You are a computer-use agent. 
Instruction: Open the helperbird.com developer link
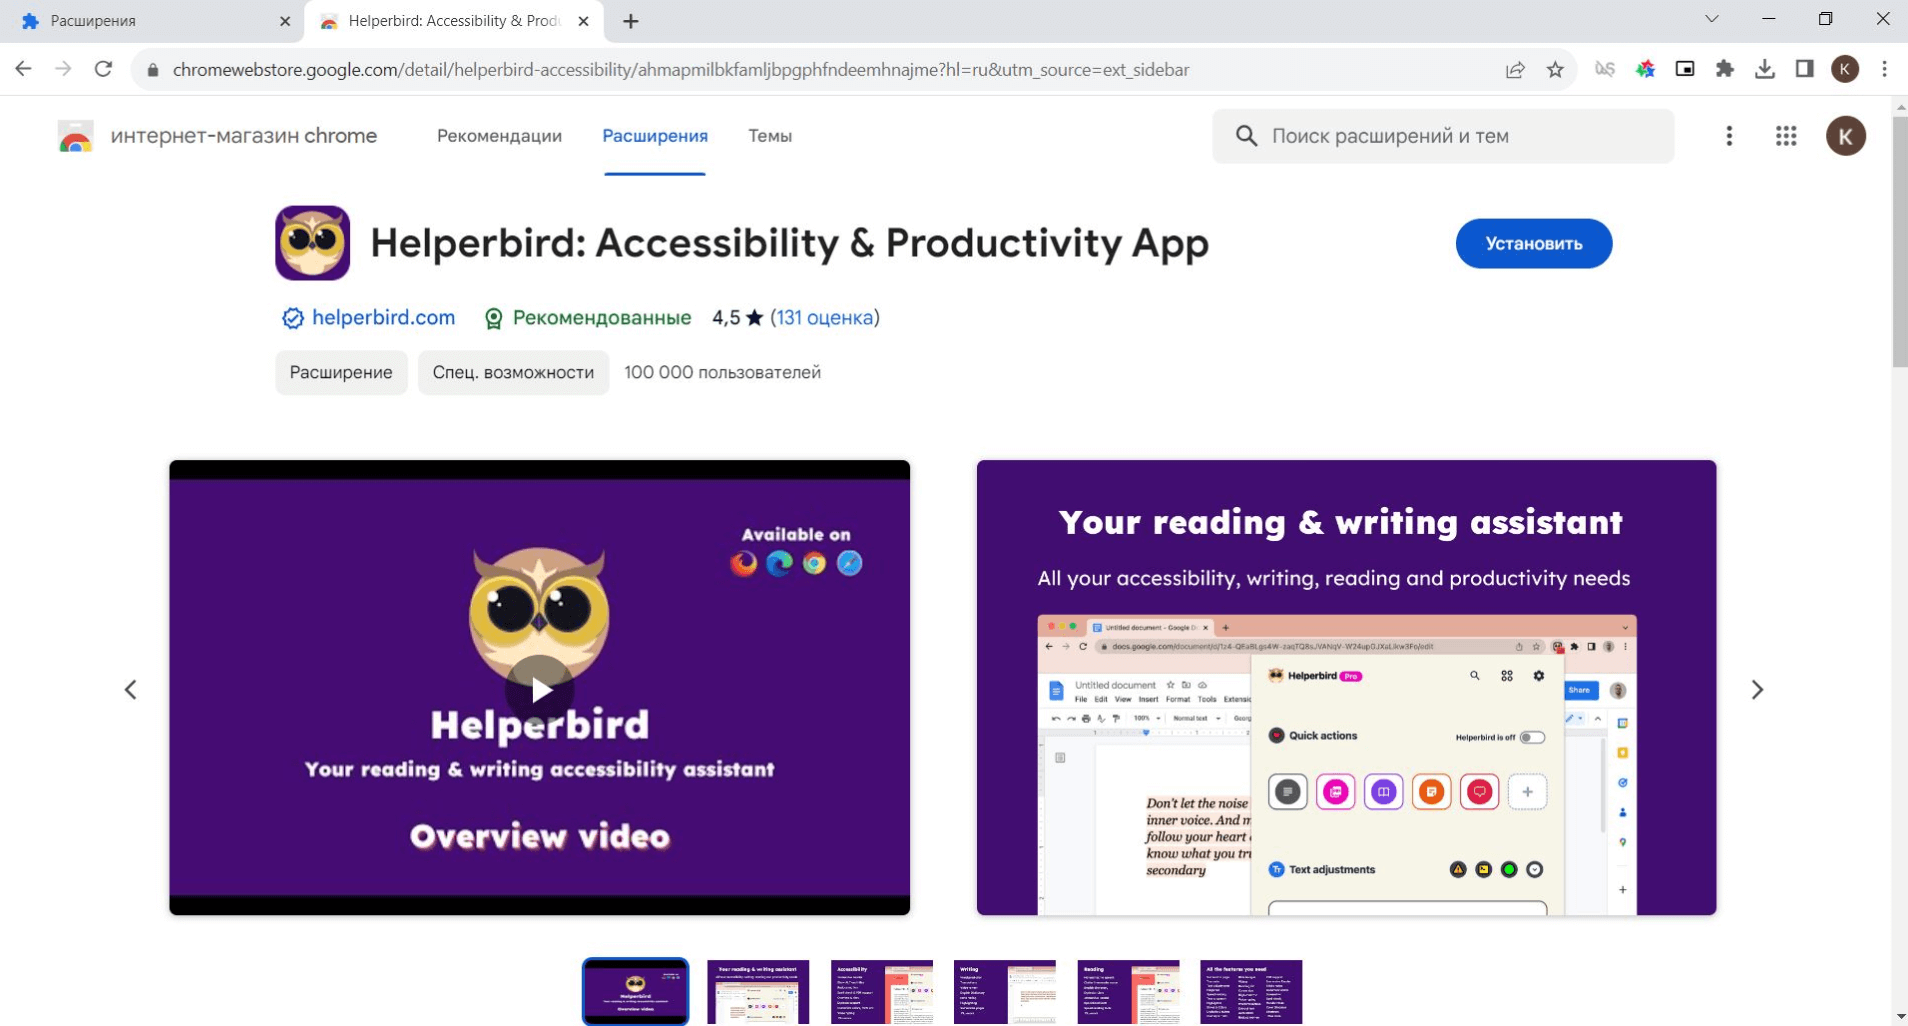pyautogui.click(x=383, y=317)
